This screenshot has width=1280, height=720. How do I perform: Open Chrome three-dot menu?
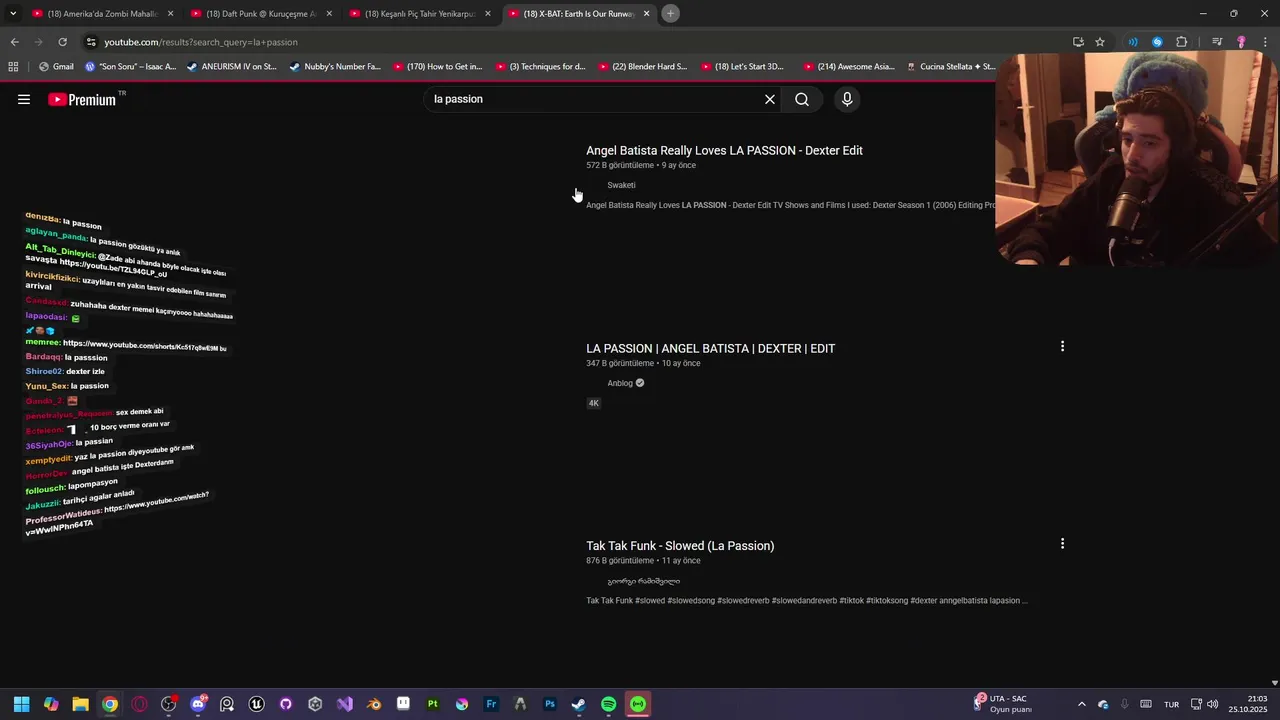coord(1265,42)
